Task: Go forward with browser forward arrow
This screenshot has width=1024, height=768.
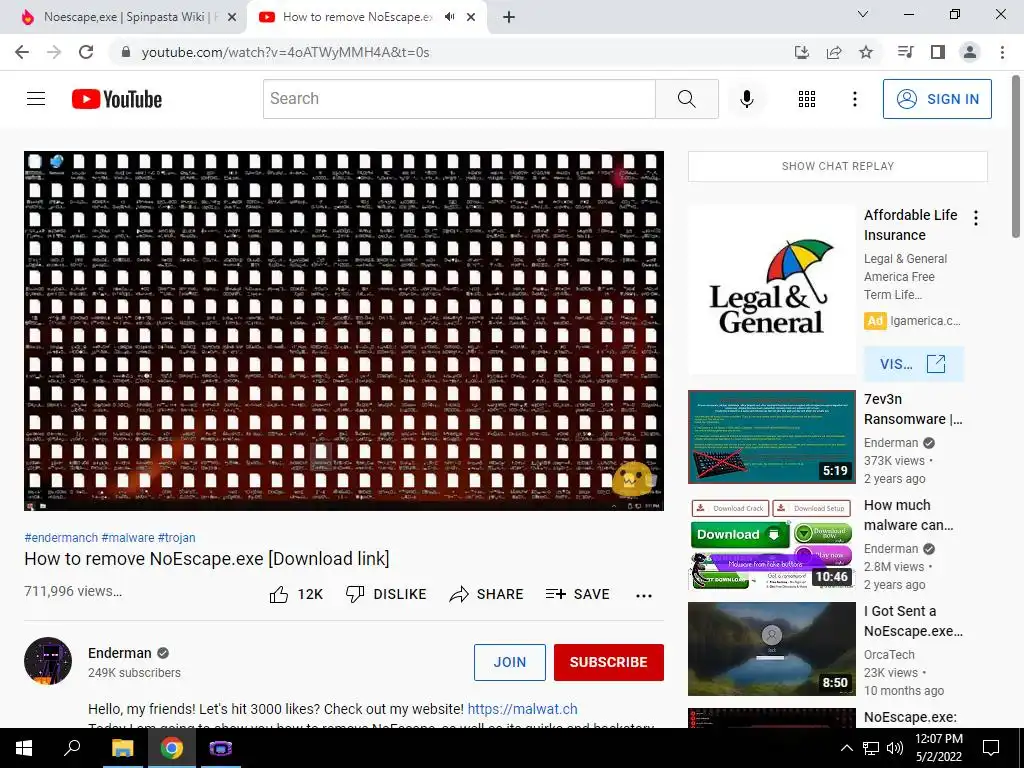Action: click(54, 52)
